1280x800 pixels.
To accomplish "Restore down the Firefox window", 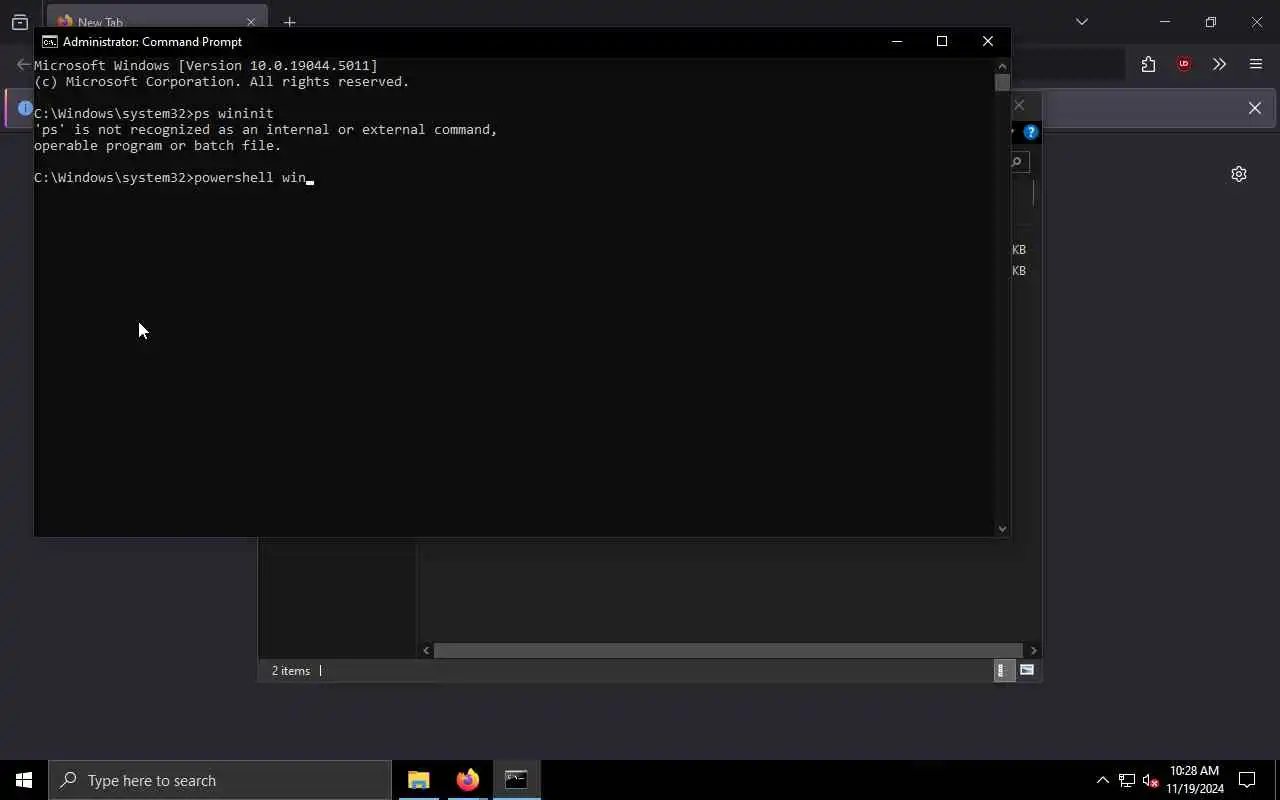I will coord(1210,21).
